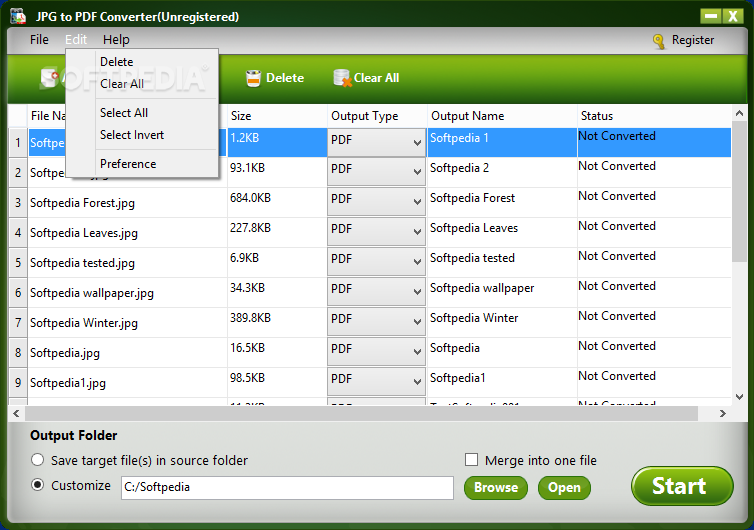
Task: Close the converter window
Action: tap(733, 16)
